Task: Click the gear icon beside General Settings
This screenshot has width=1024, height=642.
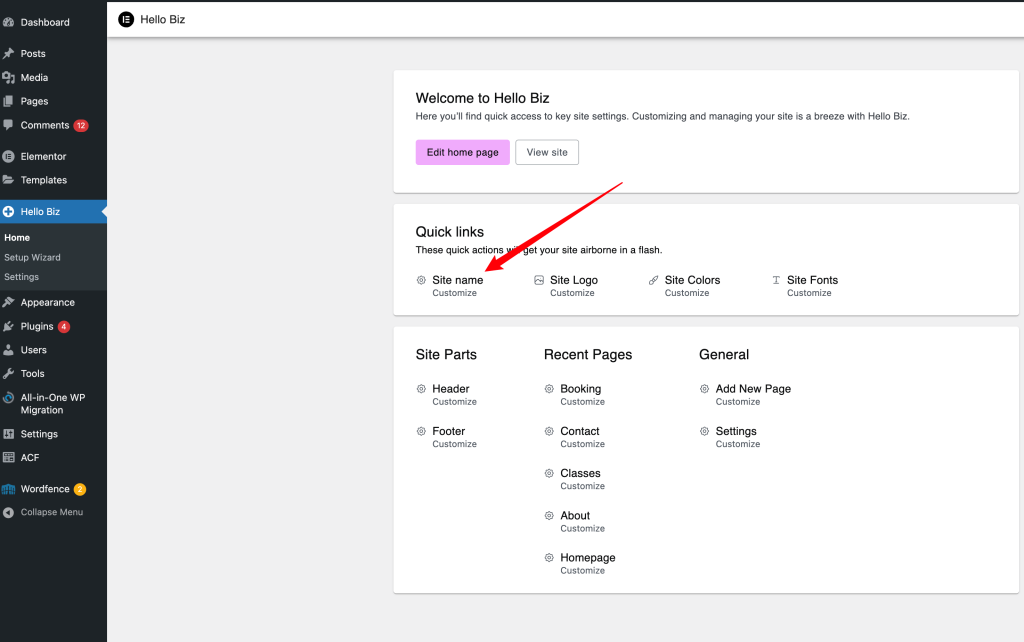Action: (705, 431)
